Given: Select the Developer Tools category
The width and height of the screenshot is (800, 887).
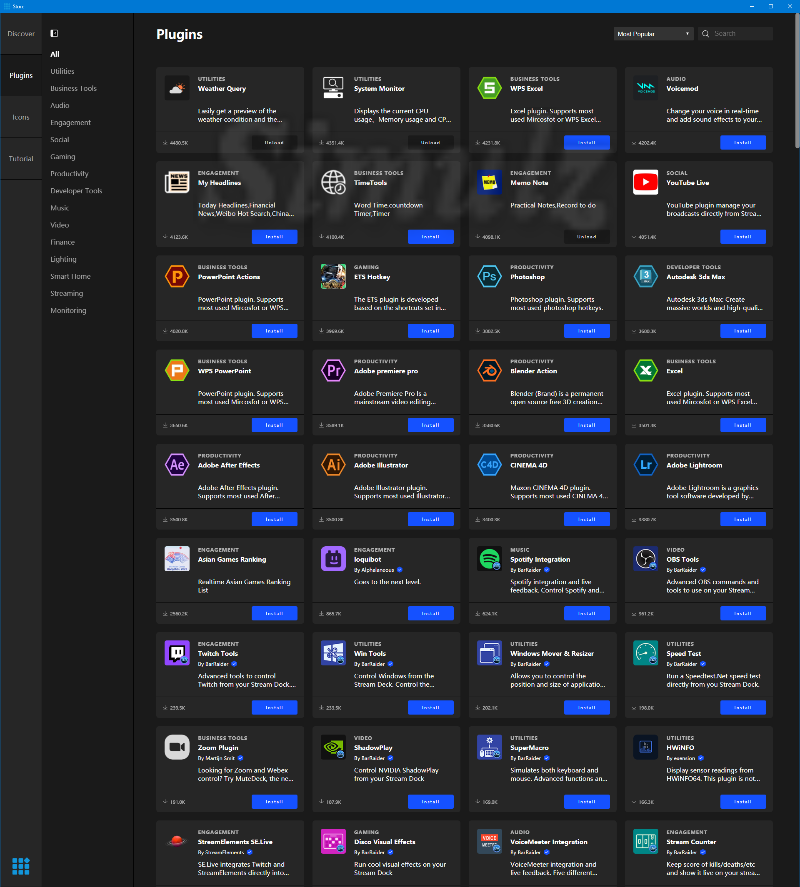Looking at the screenshot, I should [76, 191].
